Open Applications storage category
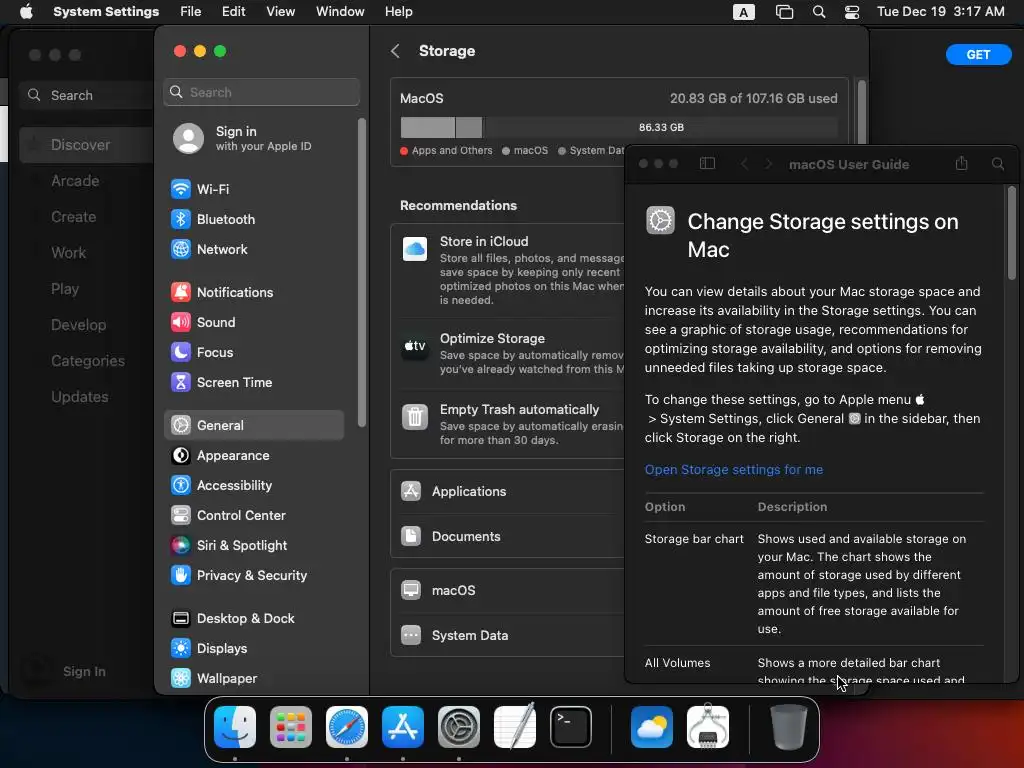Image resolution: width=1024 pixels, height=768 pixels. (507, 492)
